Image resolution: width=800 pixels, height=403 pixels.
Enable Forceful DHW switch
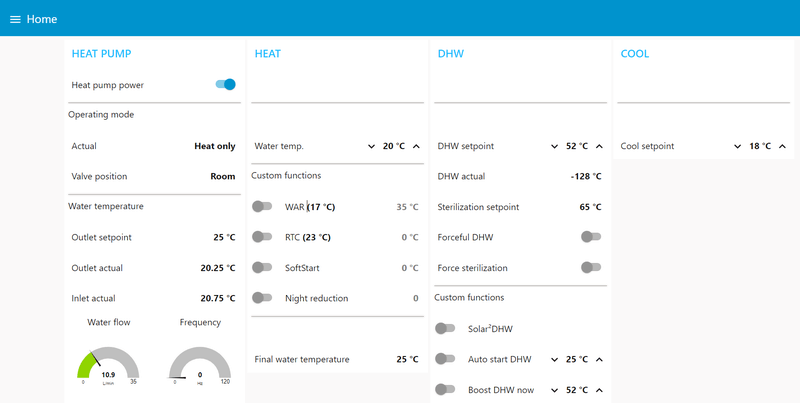[591, 237]
